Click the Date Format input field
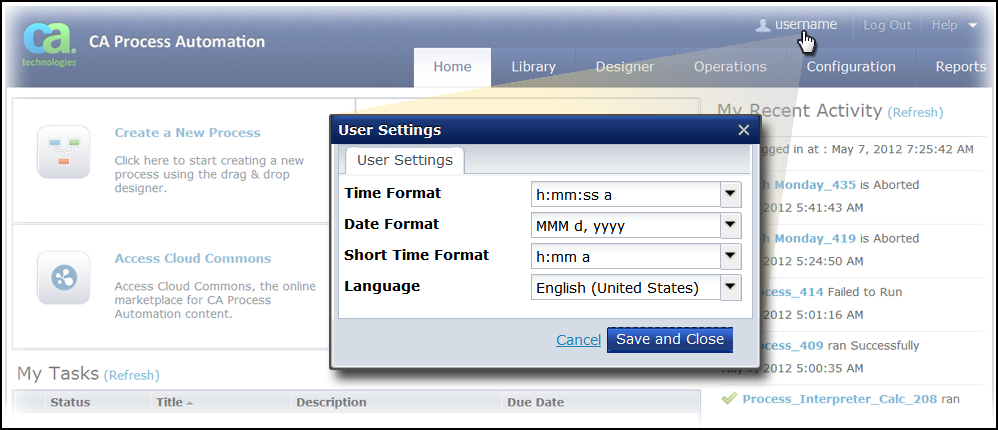Viewport: 998px width, 430px height. click(625, 226)
